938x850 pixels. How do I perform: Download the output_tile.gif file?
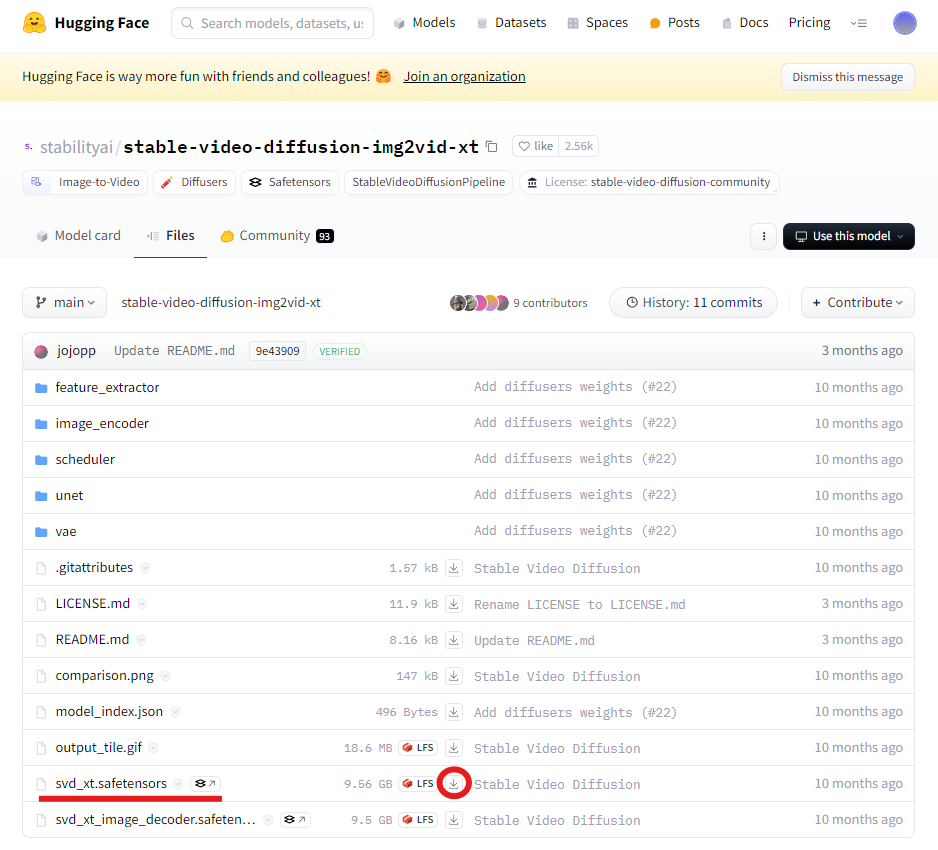pos(454,748)
